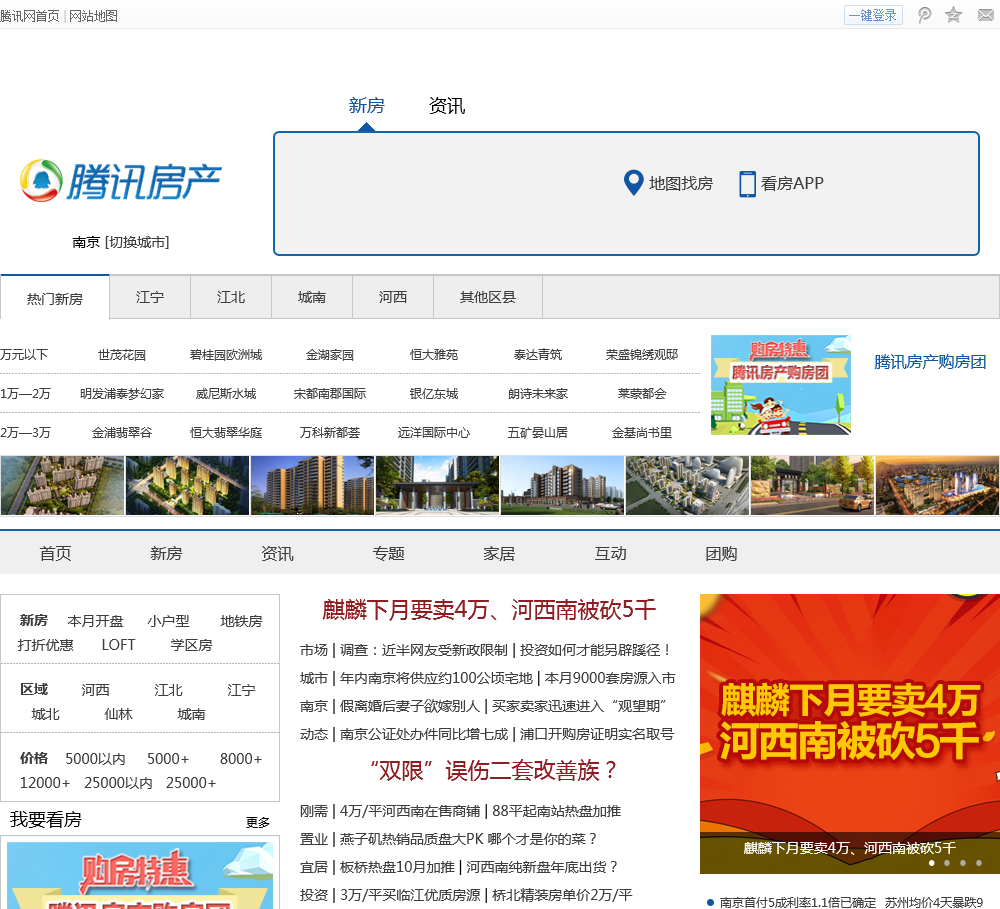Screen dimensions: 1000x909
Task: Click the map pin icon for 地图找房
Action: tap(633, 183)
